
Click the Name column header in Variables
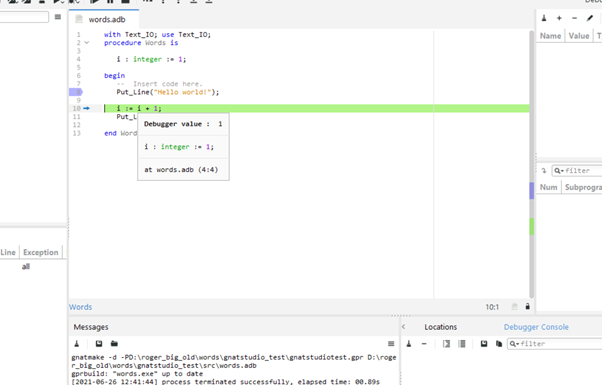click(x=550, y=36)
